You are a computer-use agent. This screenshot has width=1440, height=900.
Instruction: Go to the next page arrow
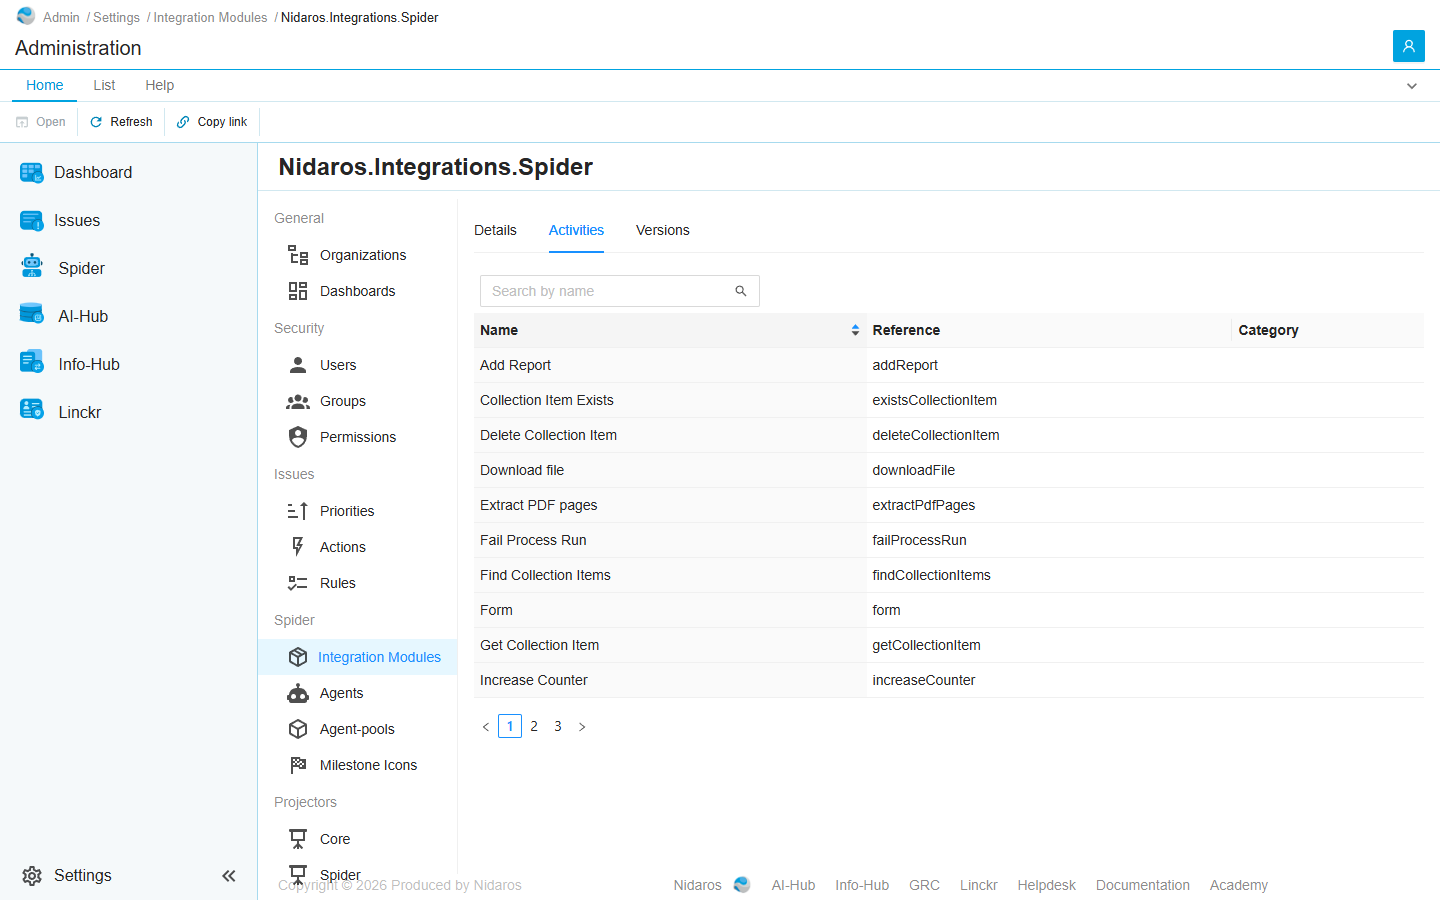(x=582, y=727)
